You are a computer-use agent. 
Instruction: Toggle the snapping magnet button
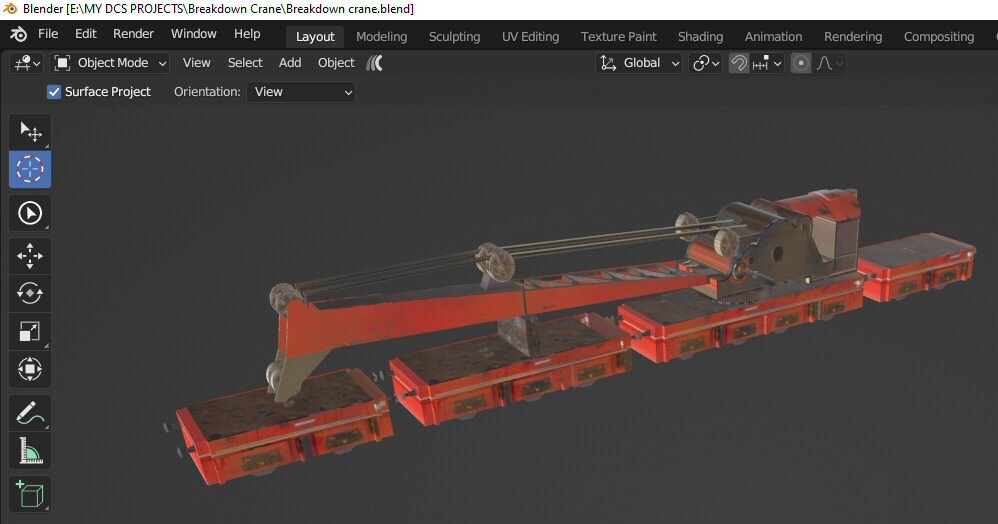[x=739, y=63]
